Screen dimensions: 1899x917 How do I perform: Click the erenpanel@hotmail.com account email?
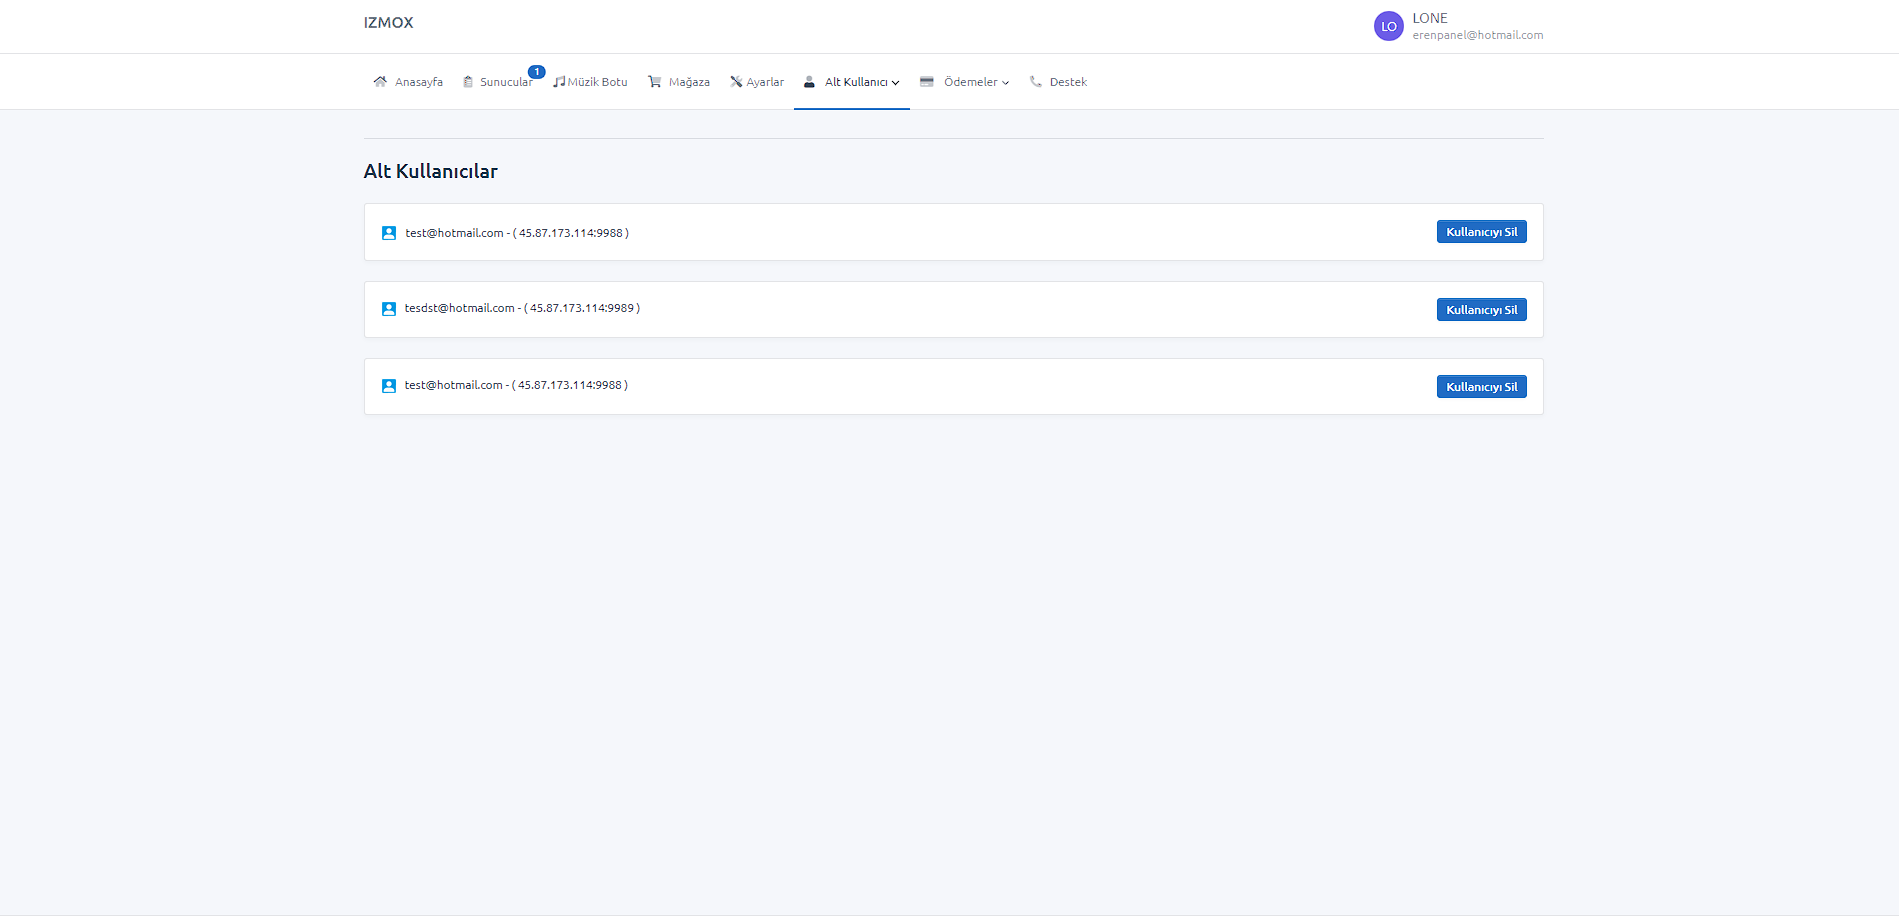click(x=1477, y=35)
